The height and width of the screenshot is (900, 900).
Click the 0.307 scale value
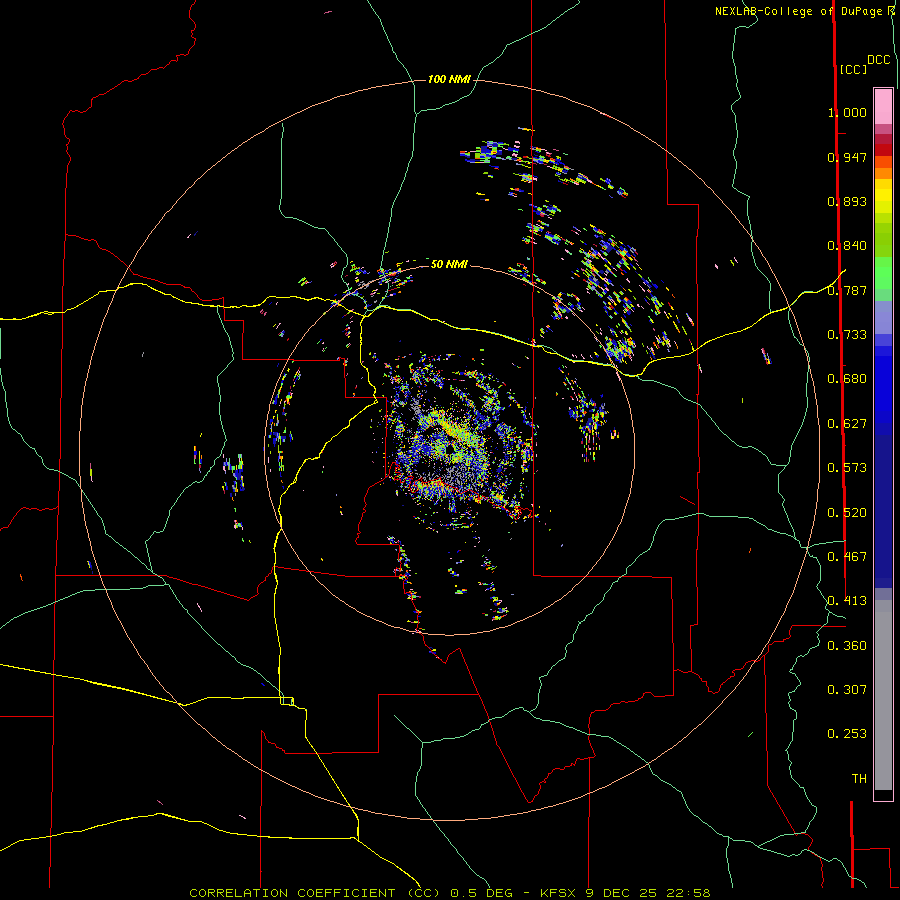[x=847, y=690]
